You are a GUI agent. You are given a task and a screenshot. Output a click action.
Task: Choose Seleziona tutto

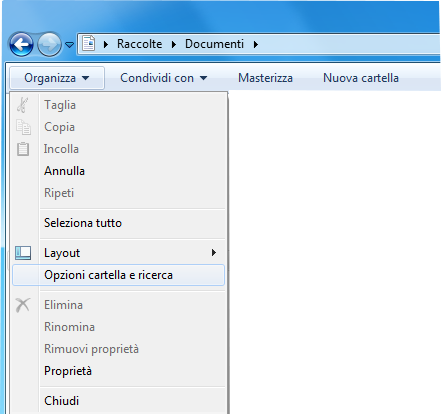coord(118,223)
